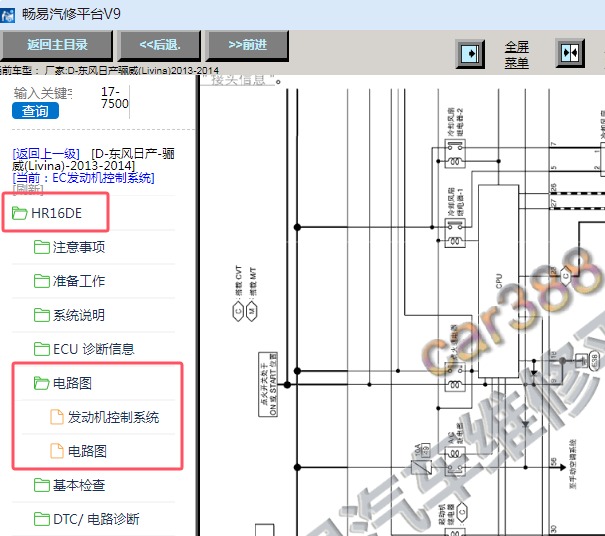Expand the 准备工作 folder
Image resolution: width=605 pixels, height=536 pixels.
click(x=79, y=281)
